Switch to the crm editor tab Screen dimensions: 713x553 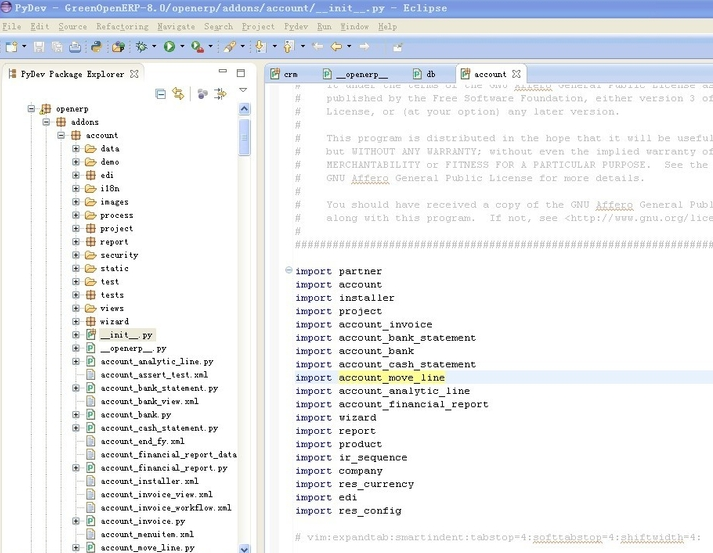pos(290,74)
